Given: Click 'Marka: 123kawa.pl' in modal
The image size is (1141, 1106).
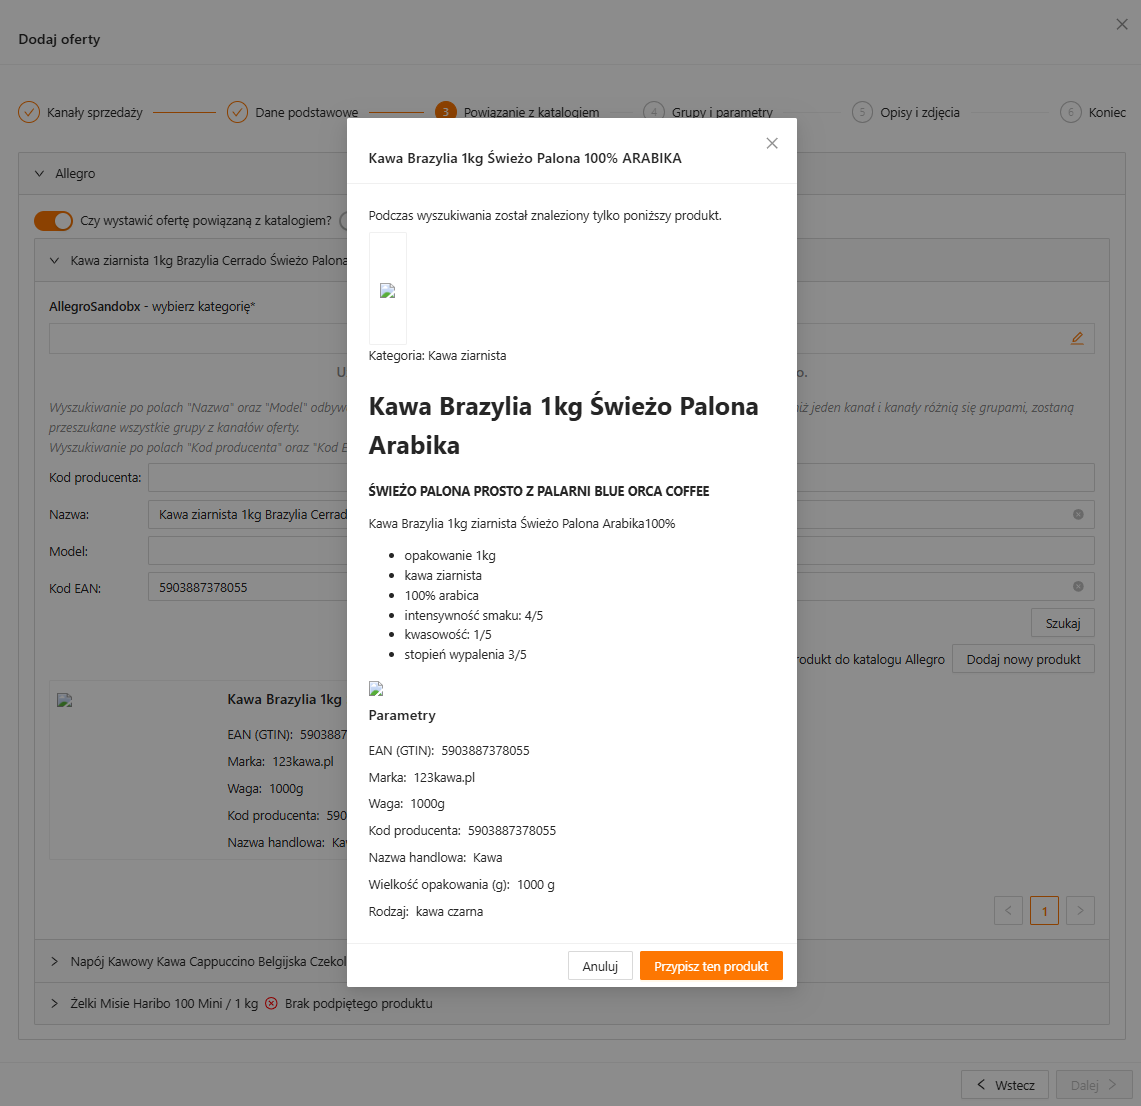Looking at the screenshot, I should (421, 777).
